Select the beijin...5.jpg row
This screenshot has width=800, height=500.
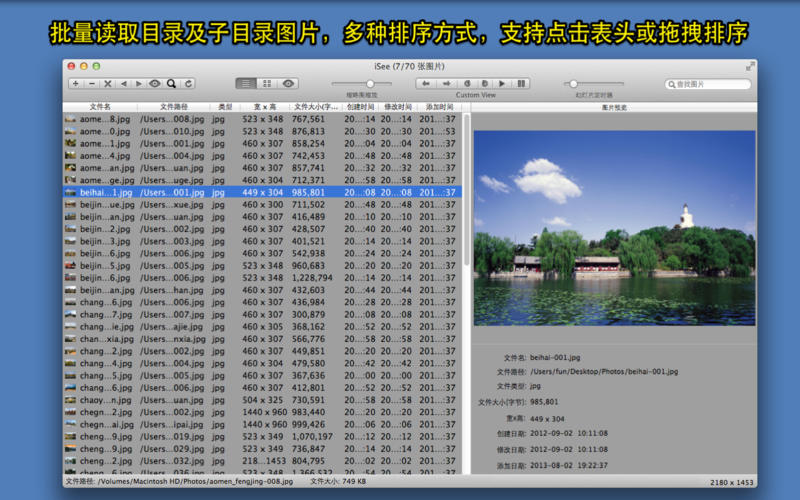[x=262, y=266]
